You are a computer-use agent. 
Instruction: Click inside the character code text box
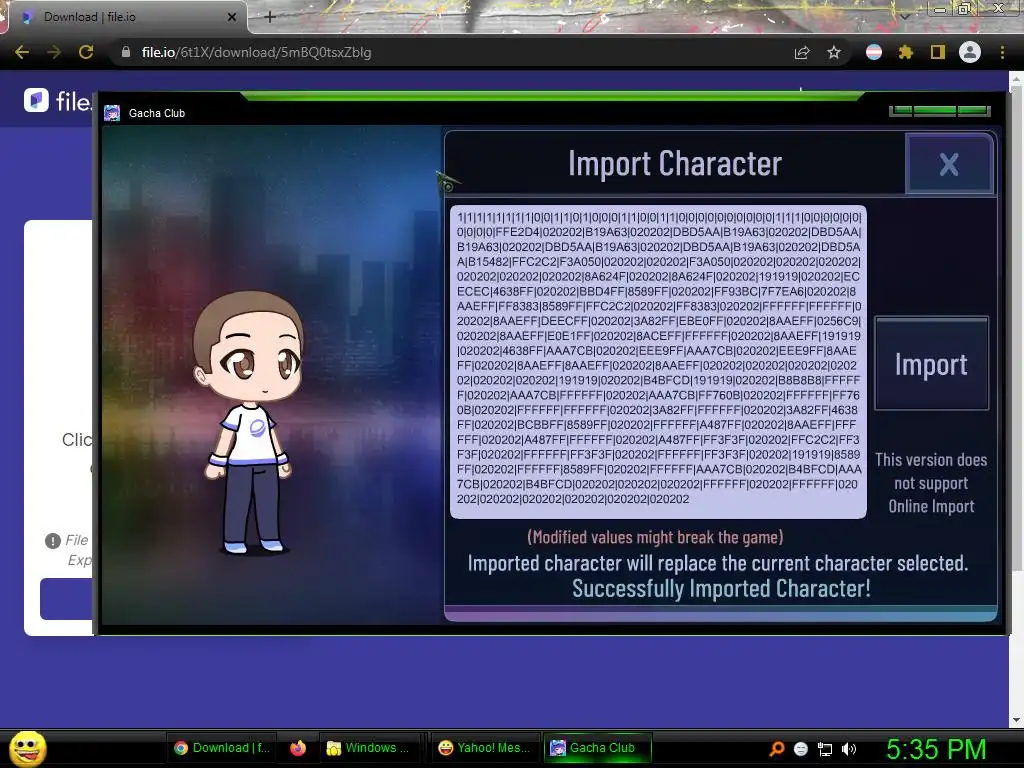click(x=658, y=362)
